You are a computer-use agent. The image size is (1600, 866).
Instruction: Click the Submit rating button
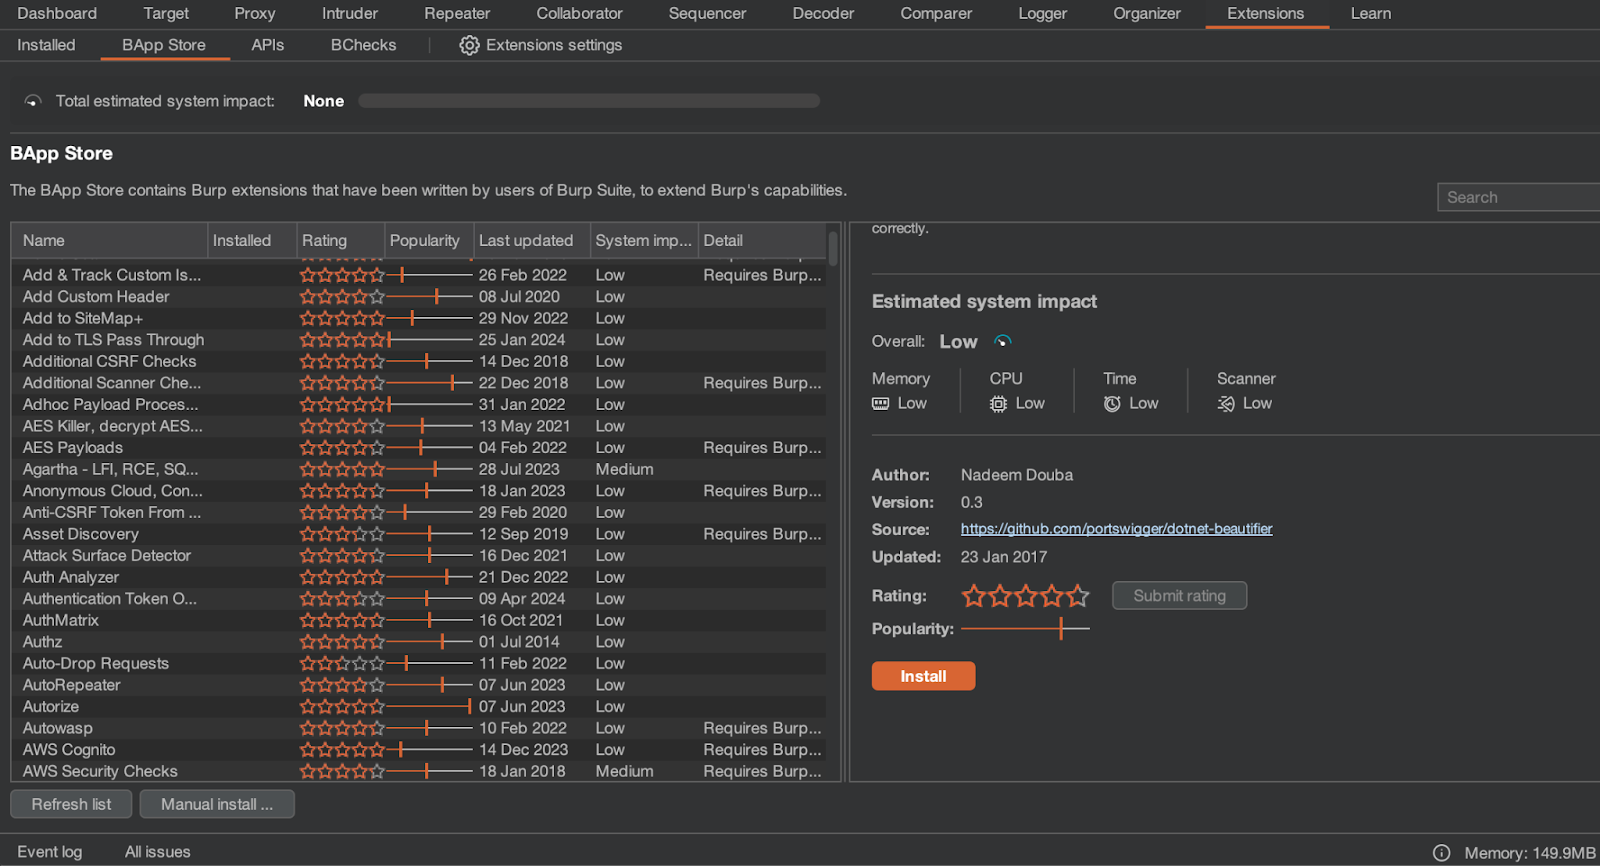click(x=1179, y=596)
